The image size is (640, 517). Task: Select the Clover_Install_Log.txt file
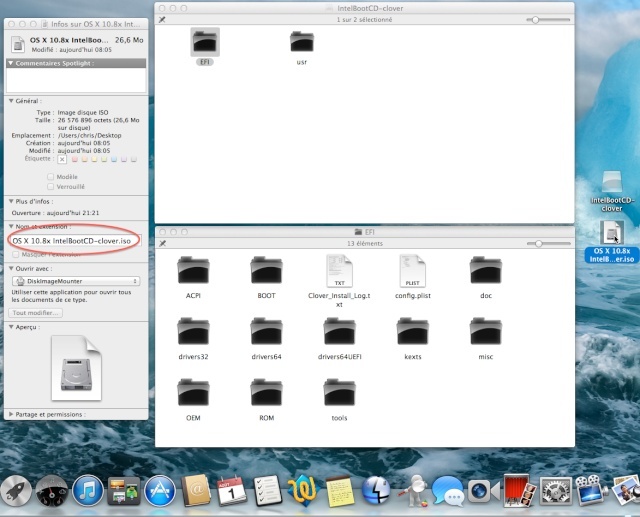point(339,271)
